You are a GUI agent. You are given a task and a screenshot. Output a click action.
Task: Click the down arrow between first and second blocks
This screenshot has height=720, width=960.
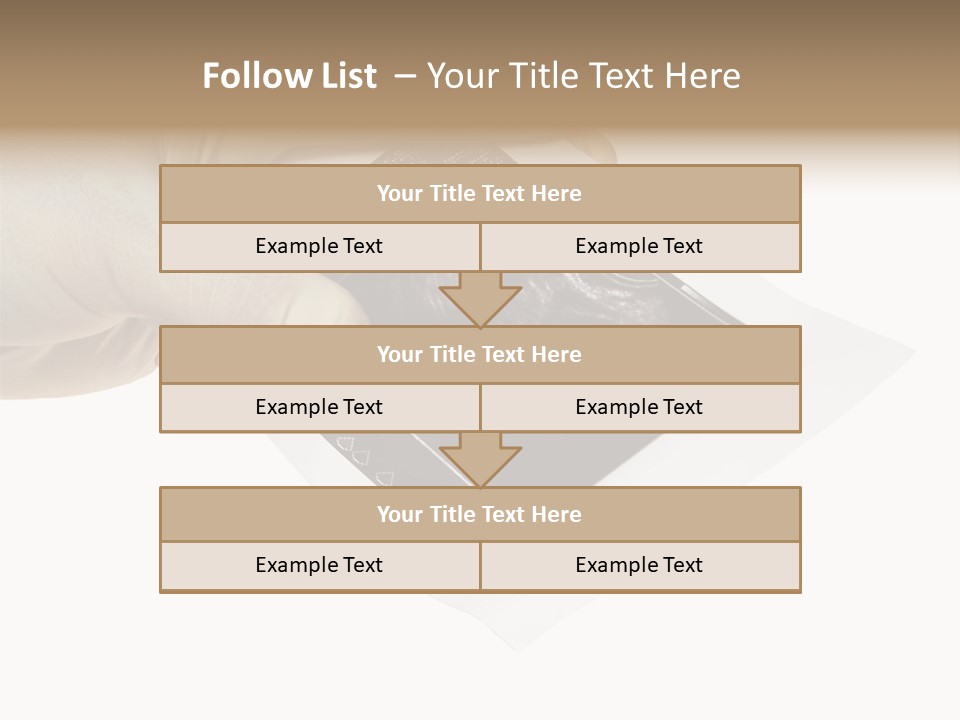(x=480, y=299)
